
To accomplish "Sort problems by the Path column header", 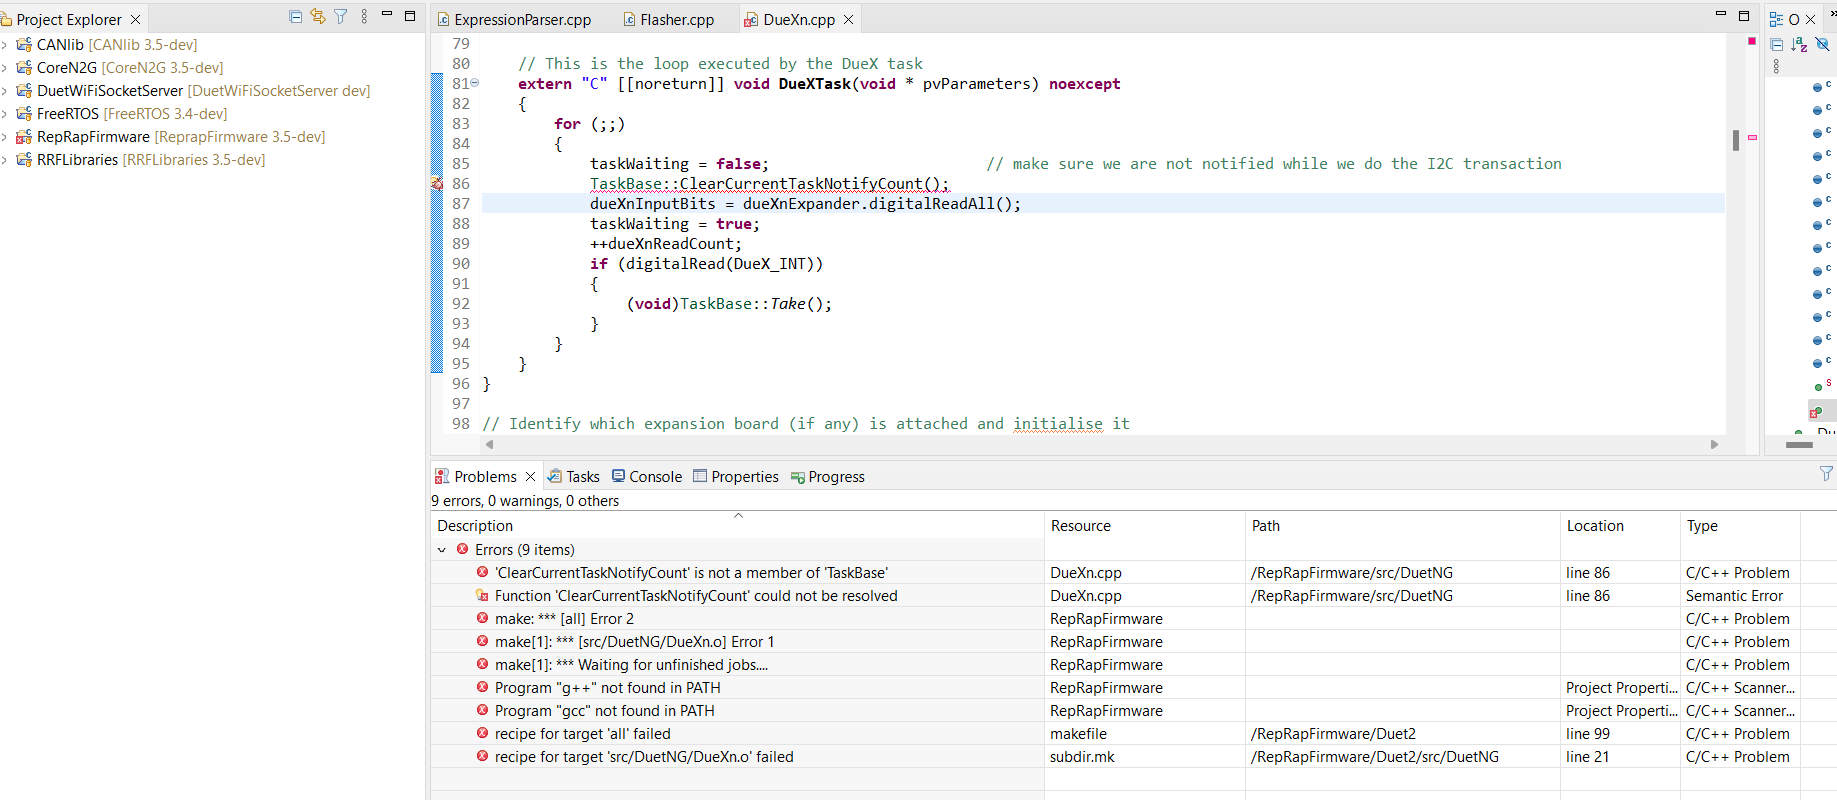I will click(x=1403, y=526).
